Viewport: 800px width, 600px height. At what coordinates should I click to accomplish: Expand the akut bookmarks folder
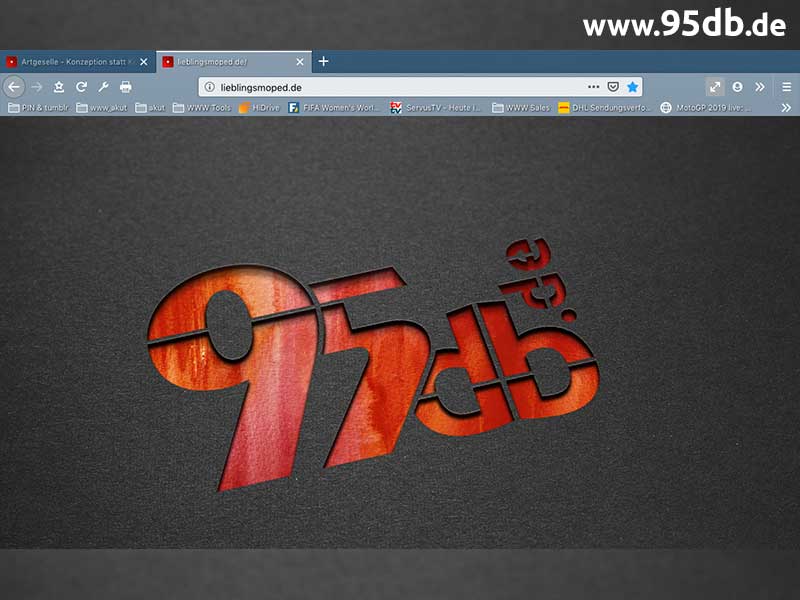[x=151, y=108]
